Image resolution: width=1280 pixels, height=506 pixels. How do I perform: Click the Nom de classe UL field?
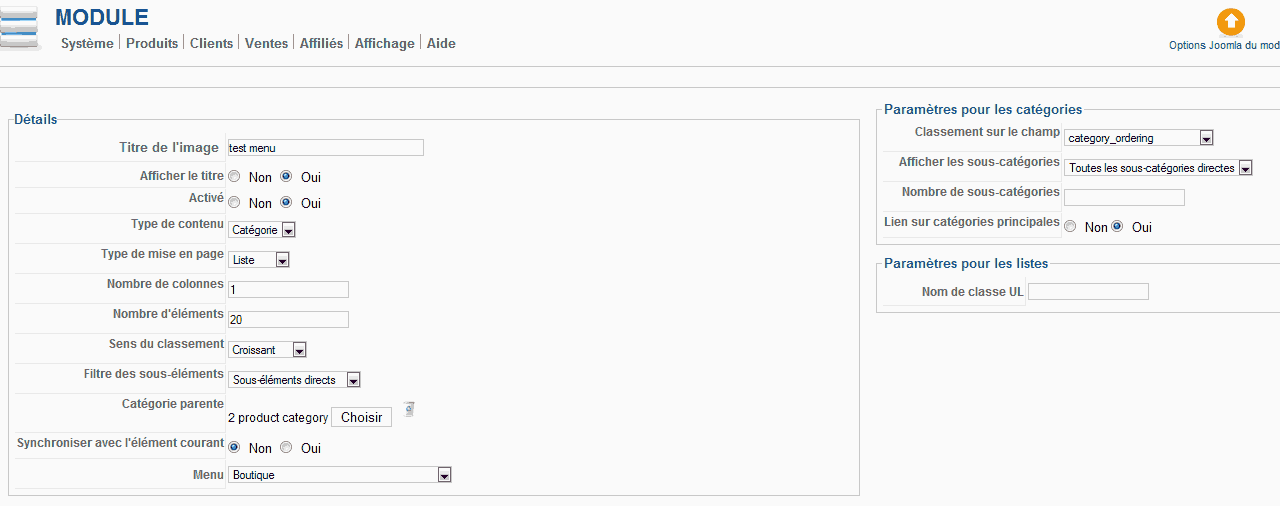pos(1088,292)
